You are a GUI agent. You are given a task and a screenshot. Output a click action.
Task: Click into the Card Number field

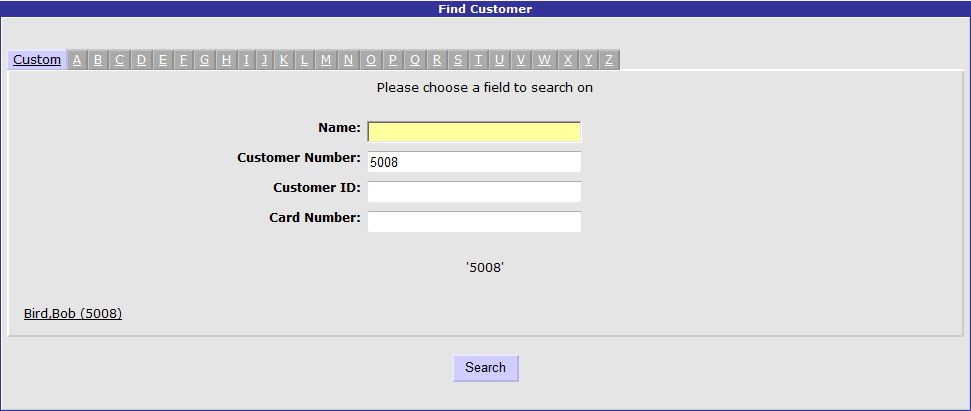click(x=474, y=222)
